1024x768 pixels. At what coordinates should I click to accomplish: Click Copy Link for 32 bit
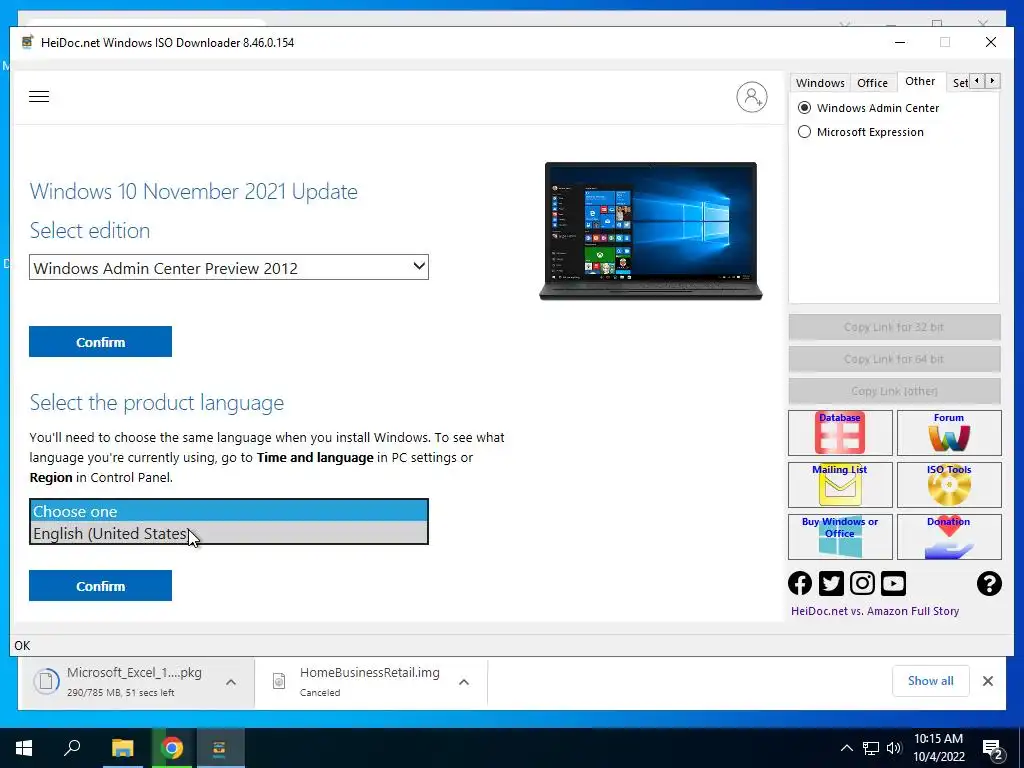point(894,327)
